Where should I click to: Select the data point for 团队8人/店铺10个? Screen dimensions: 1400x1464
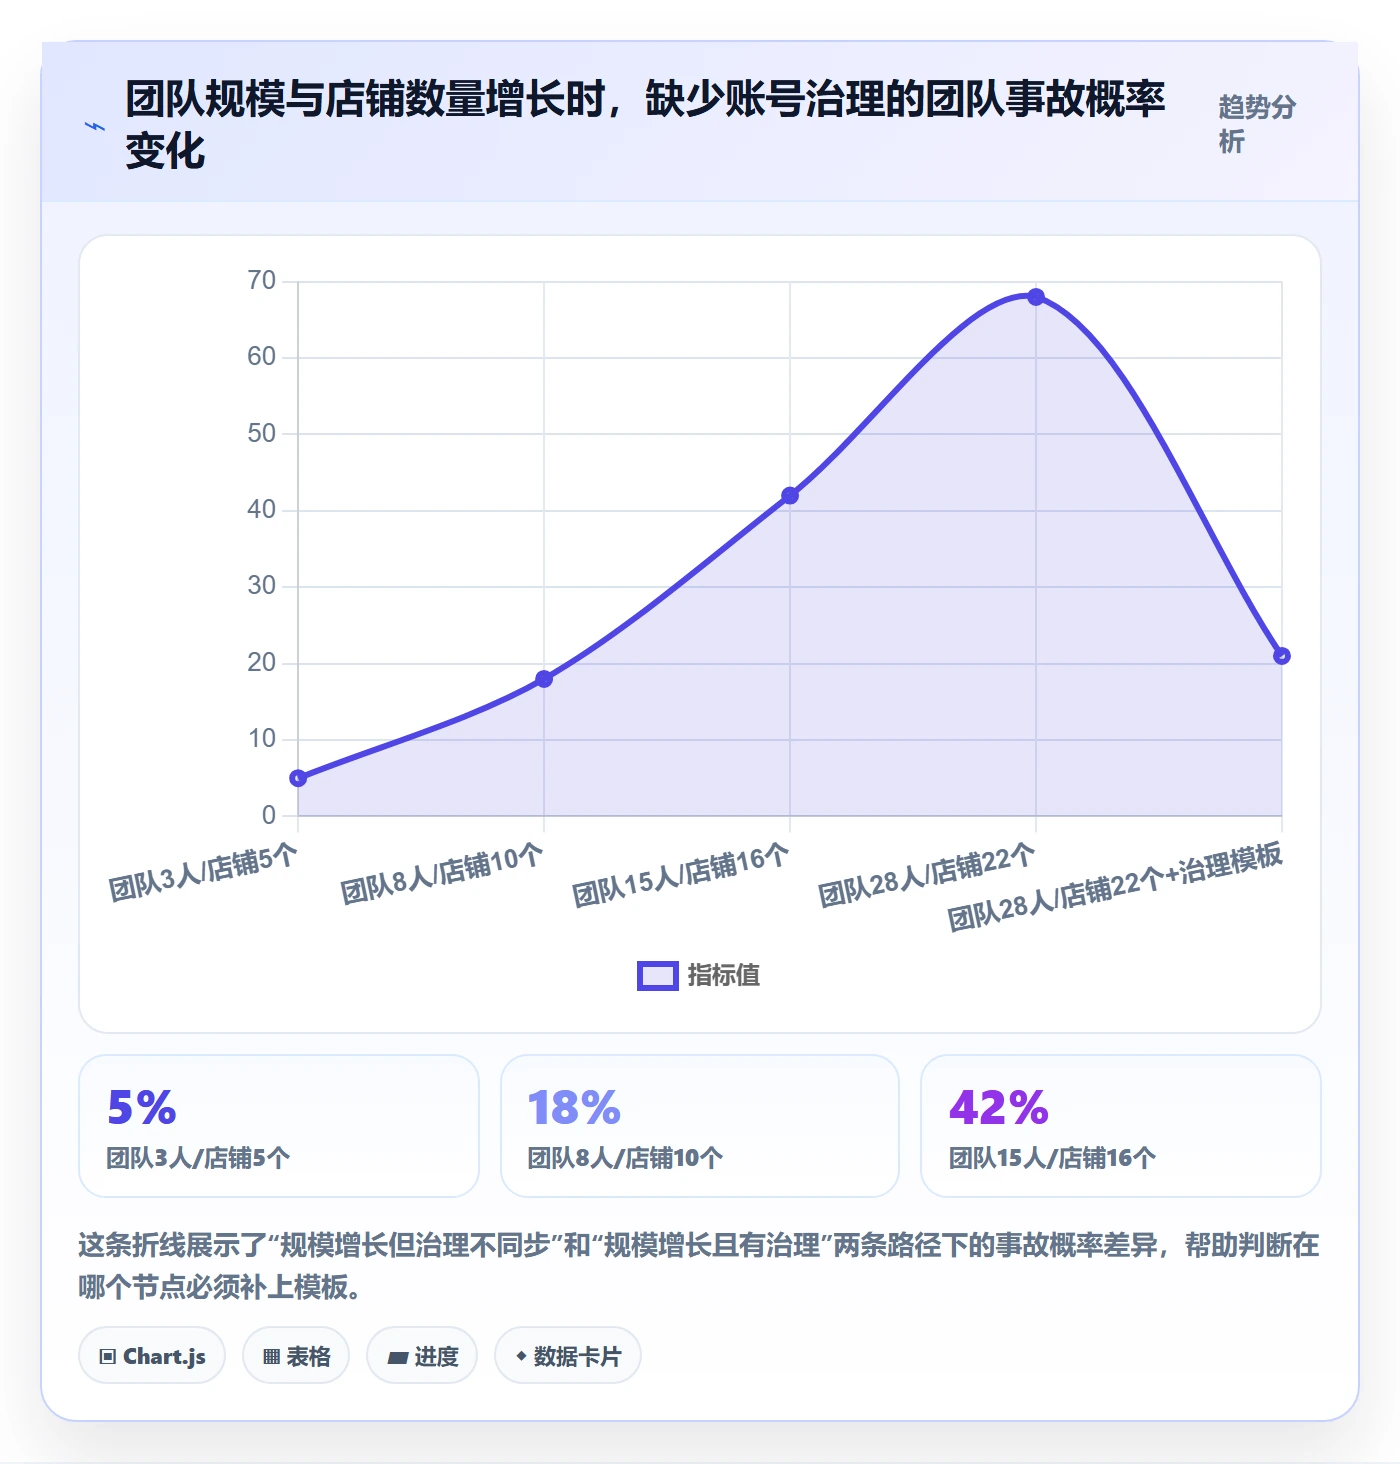point(544,679)
